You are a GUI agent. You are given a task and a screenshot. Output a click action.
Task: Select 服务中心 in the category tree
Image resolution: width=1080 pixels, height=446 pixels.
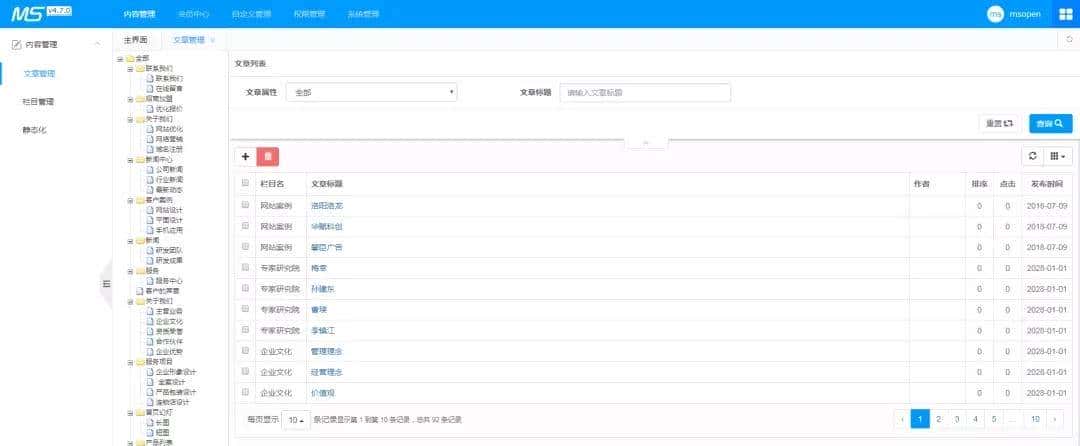[169, 281]
